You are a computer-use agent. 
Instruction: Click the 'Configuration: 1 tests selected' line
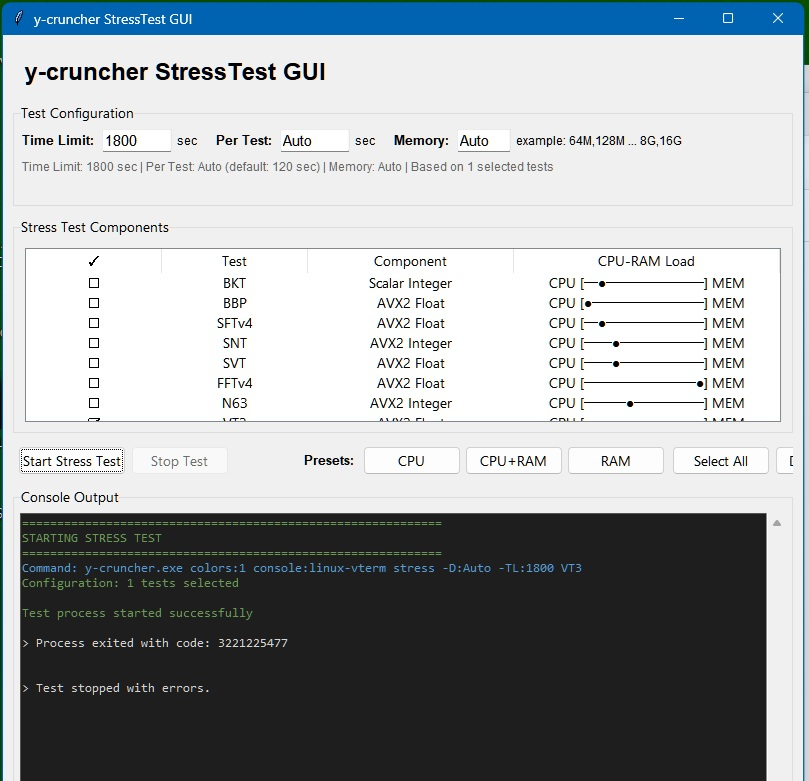point(130,583)
